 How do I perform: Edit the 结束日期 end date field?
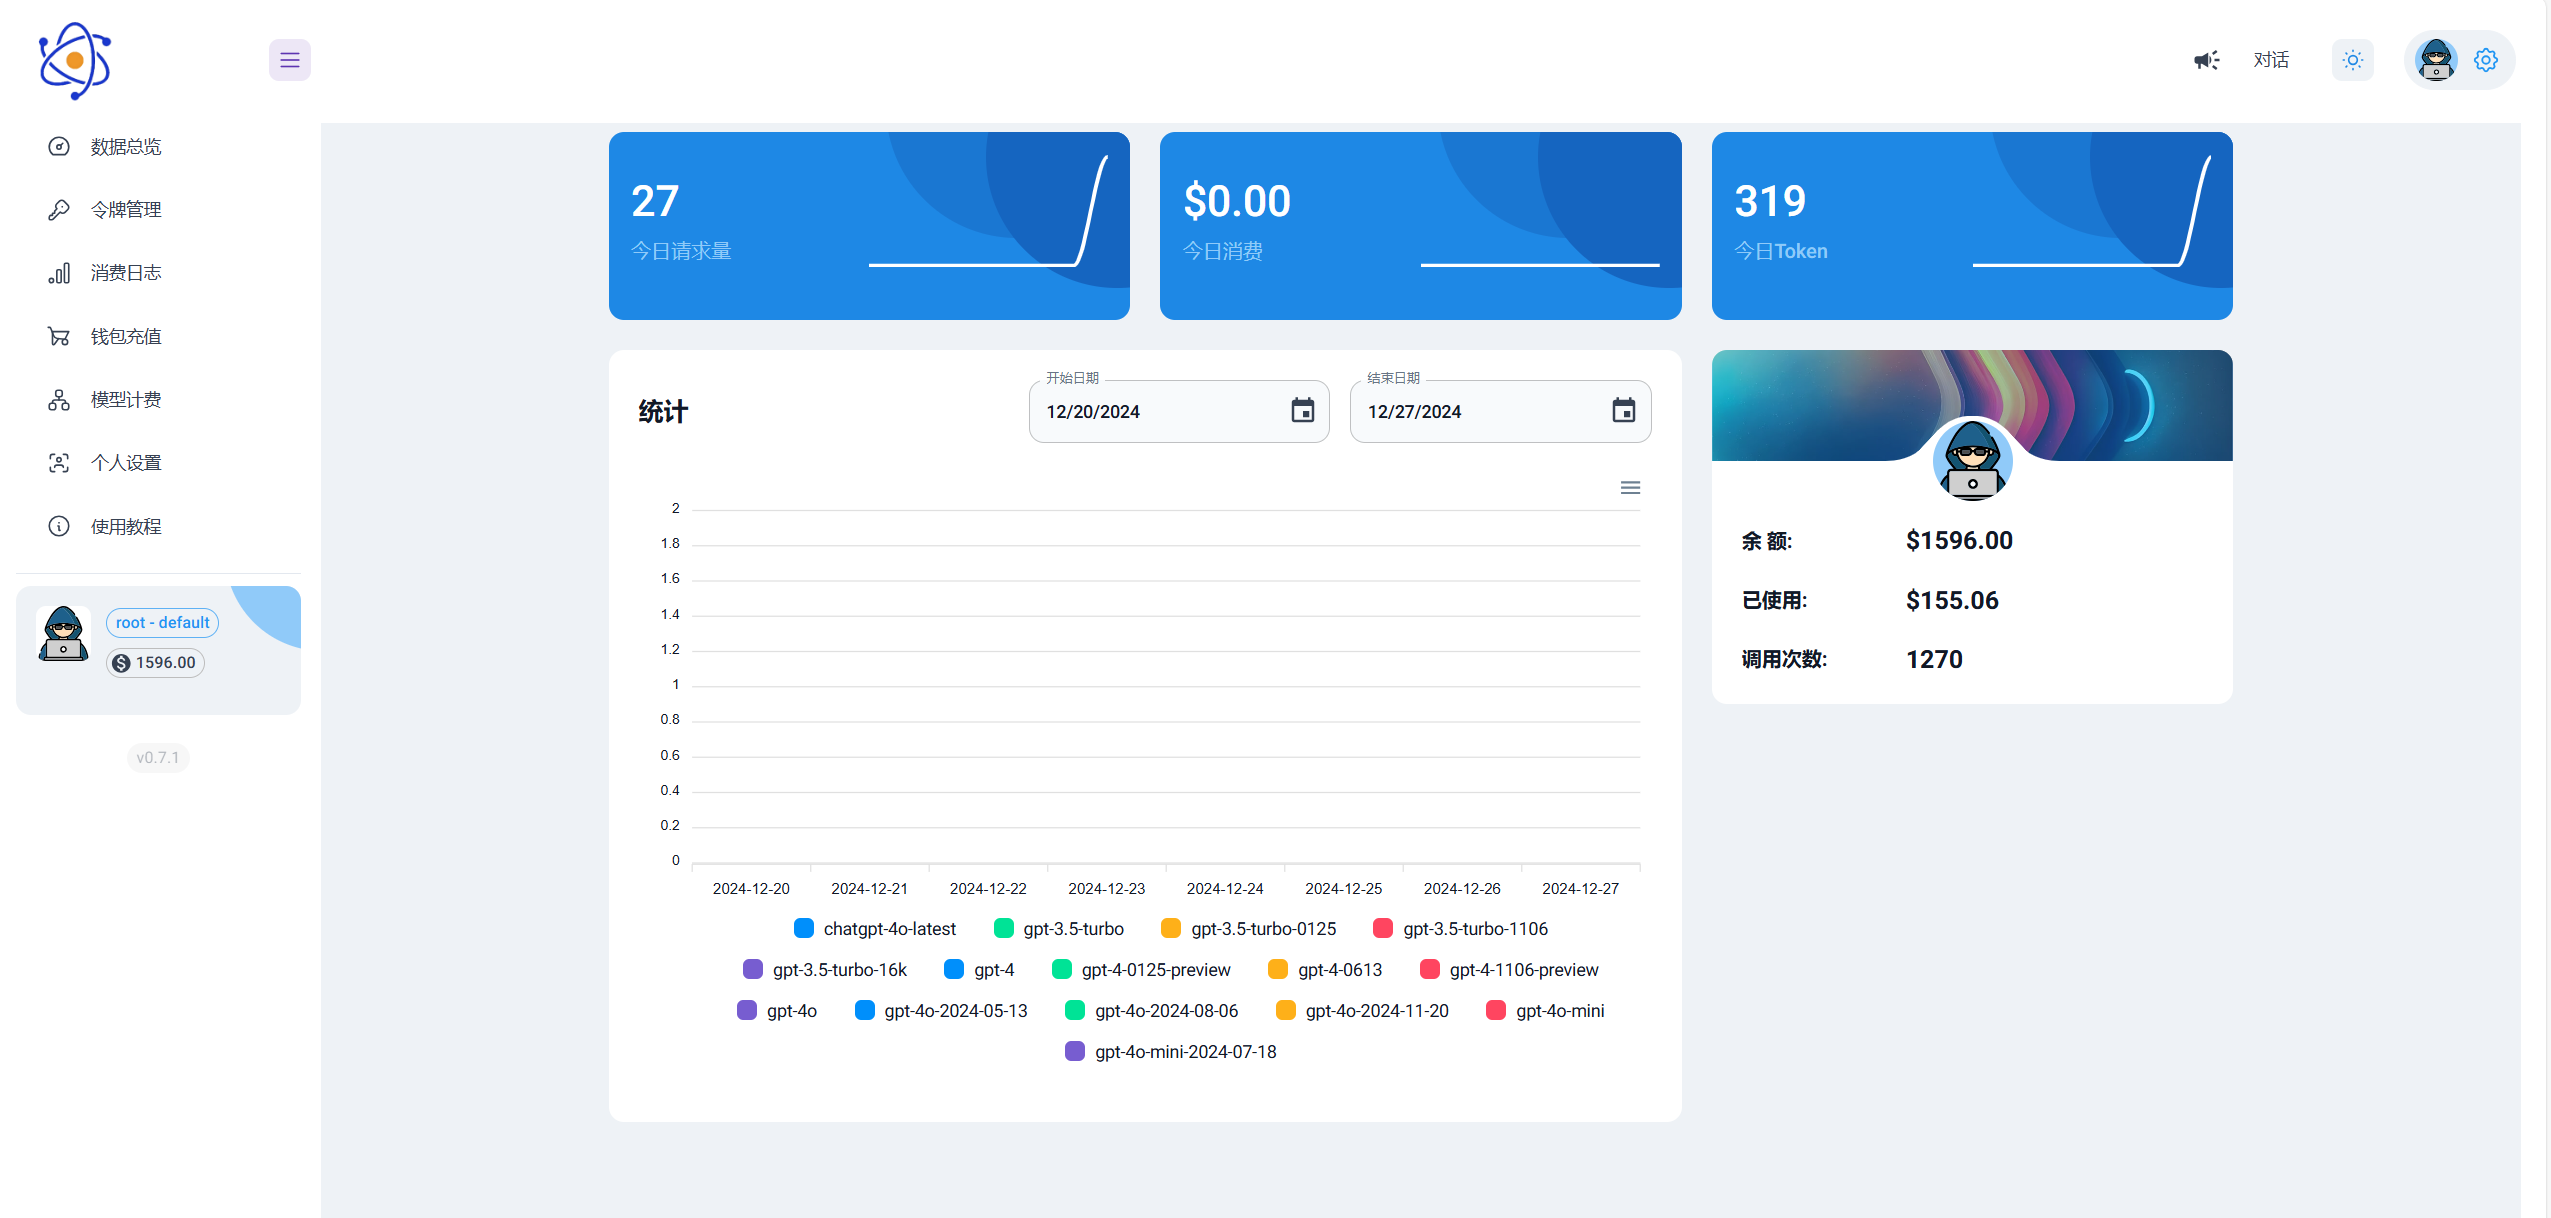pyautogui.click(x=1500, y=411)
